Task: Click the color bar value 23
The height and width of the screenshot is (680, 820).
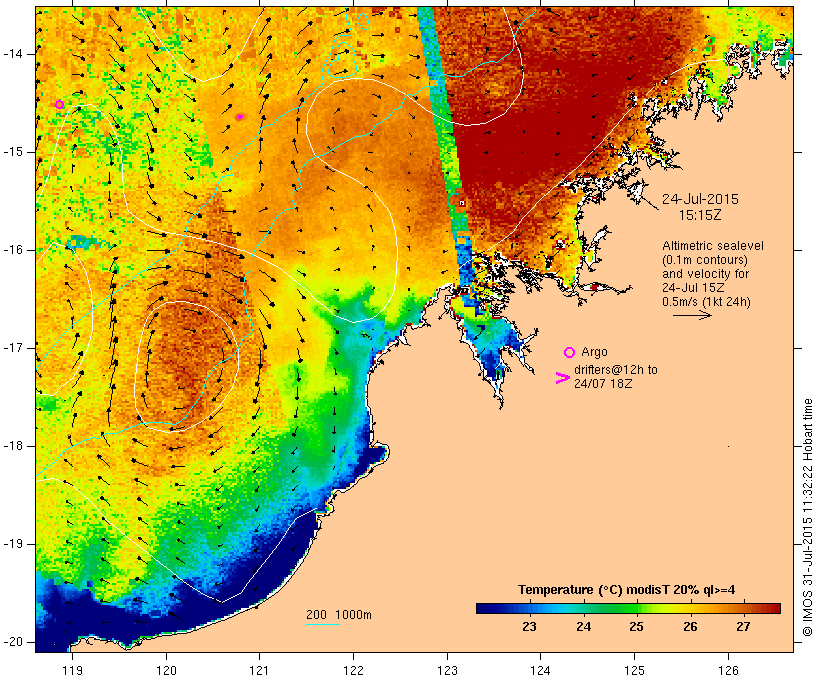Action: 529,627
